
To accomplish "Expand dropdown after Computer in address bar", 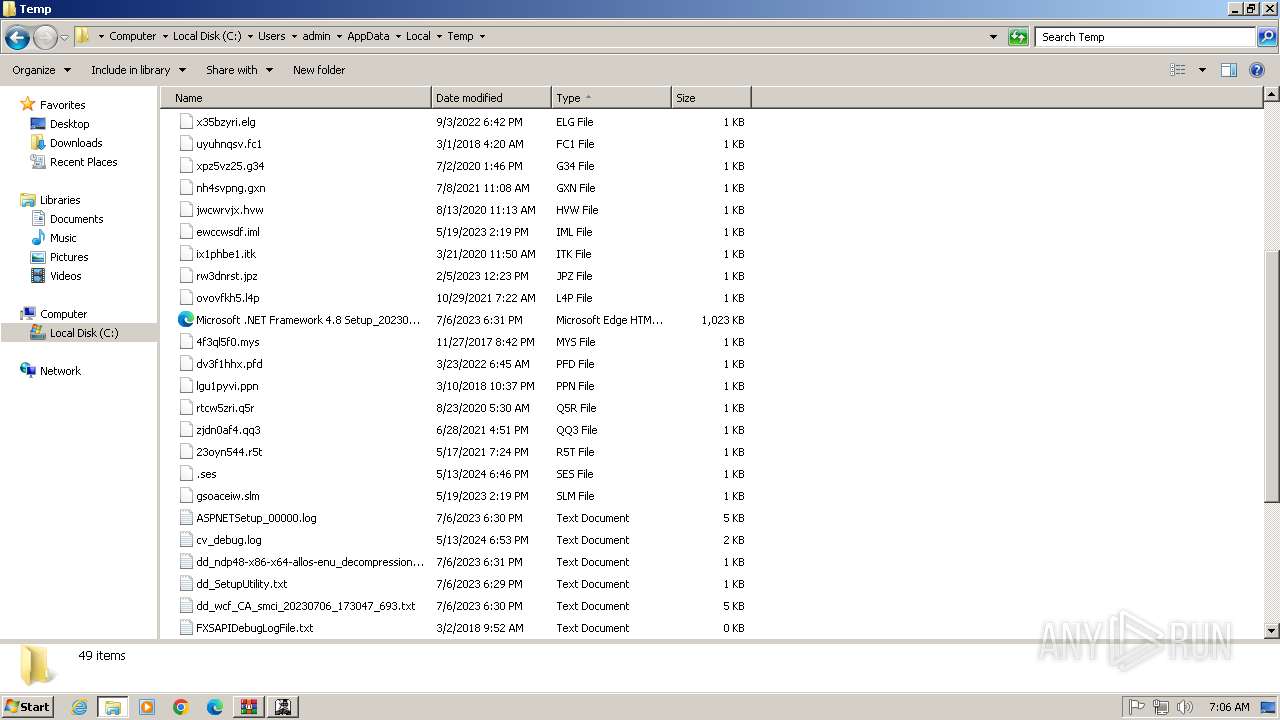I will [164, 37].
